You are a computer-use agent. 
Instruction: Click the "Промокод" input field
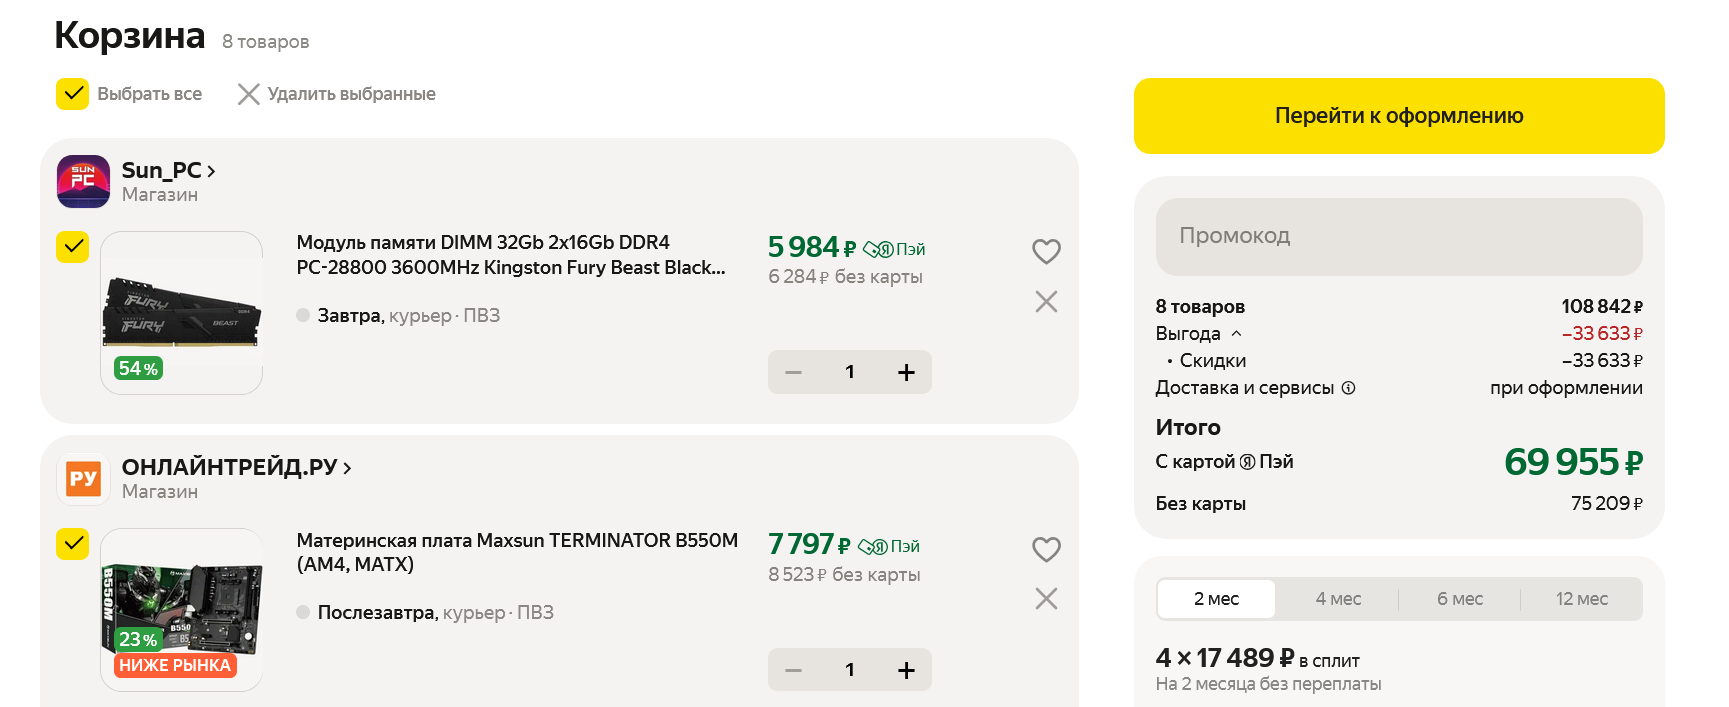(x=1398, y=236)
